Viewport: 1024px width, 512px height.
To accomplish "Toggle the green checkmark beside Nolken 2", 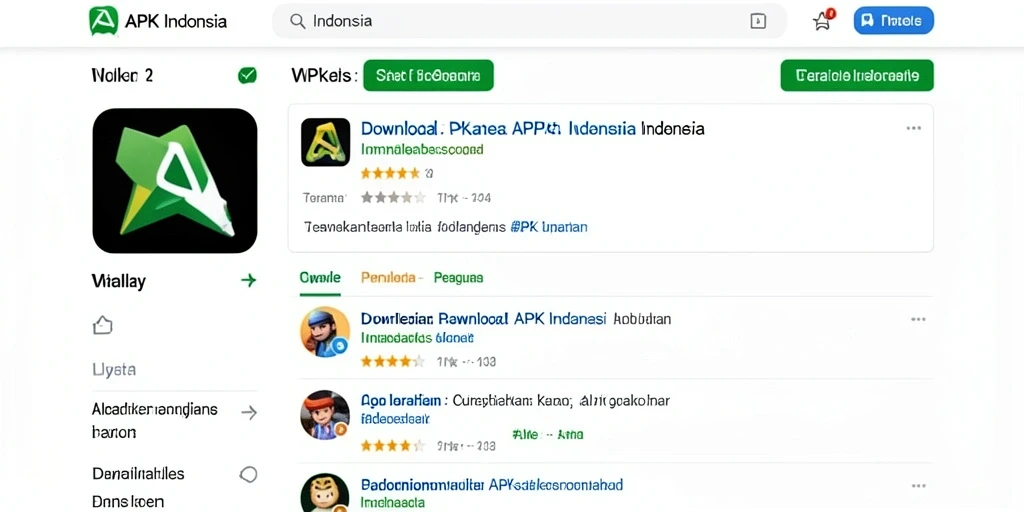I will pos(248,75).
